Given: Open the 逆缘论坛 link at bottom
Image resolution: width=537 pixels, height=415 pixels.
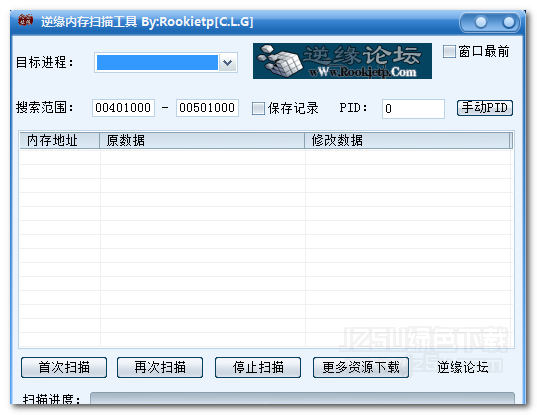Looking at the screenshot, I should pyautogui.click(x=463, y=367).
